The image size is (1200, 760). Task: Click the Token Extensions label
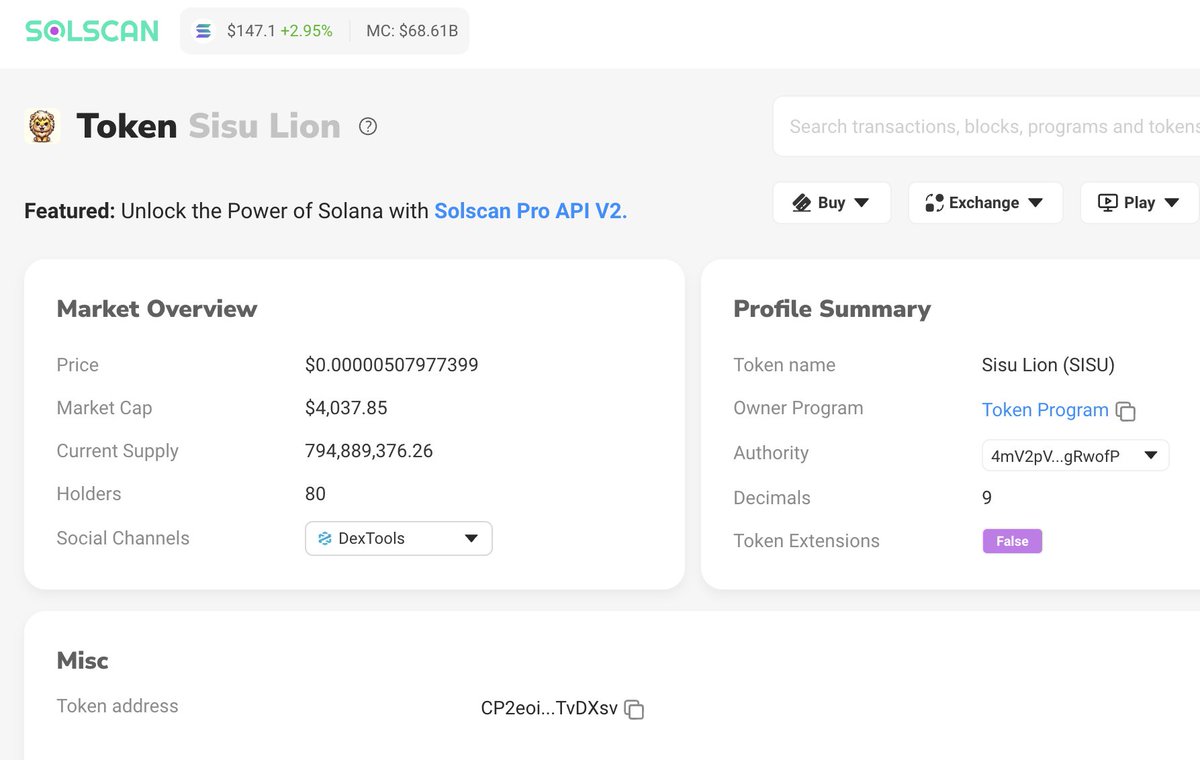coord(807,541)
